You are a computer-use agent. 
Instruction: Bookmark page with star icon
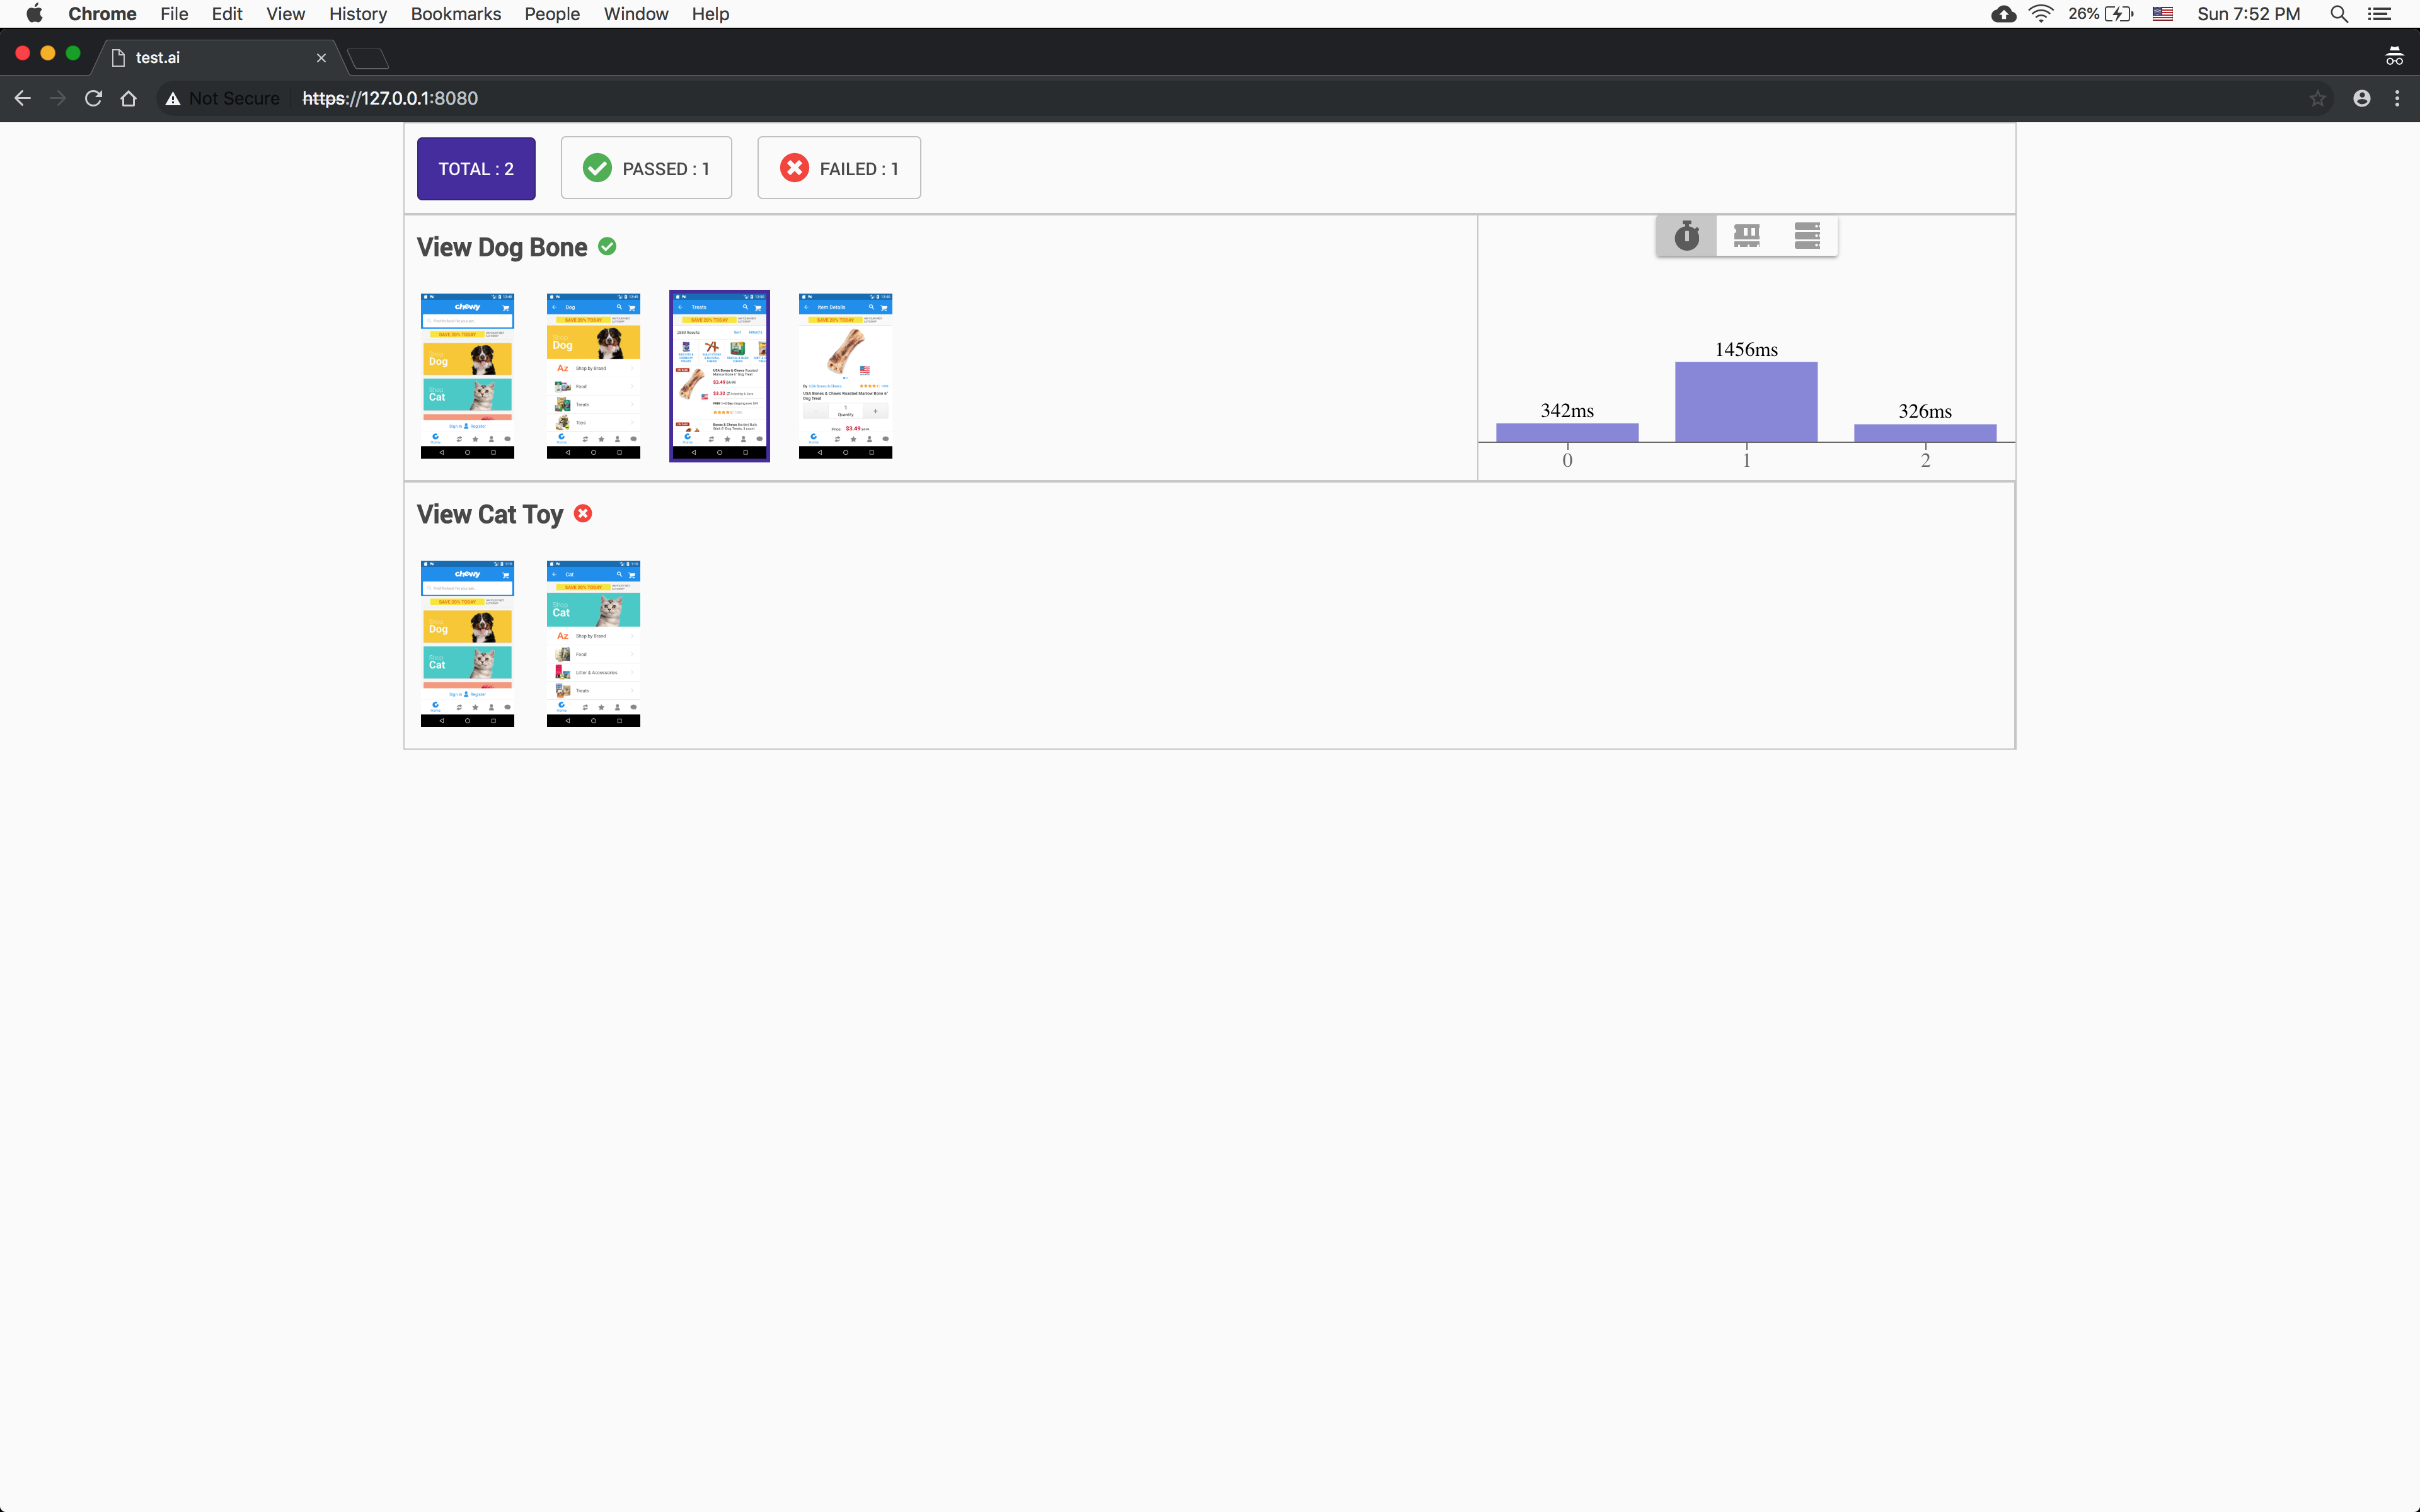(2317, 98)
